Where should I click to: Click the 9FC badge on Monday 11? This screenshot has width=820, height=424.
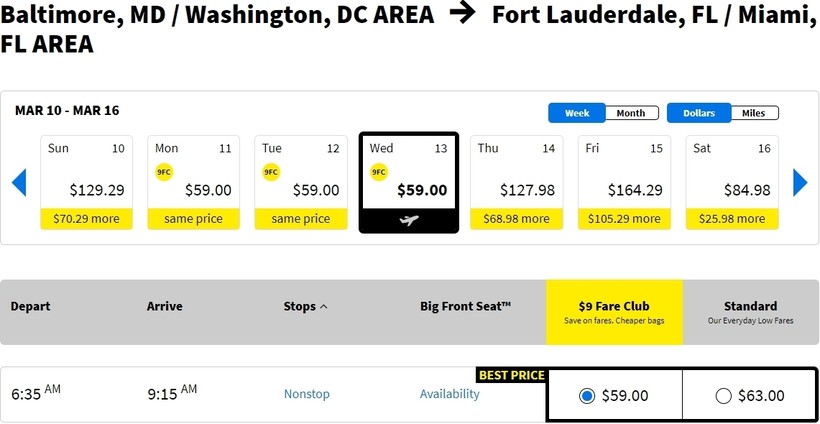(x=164, y=172)
